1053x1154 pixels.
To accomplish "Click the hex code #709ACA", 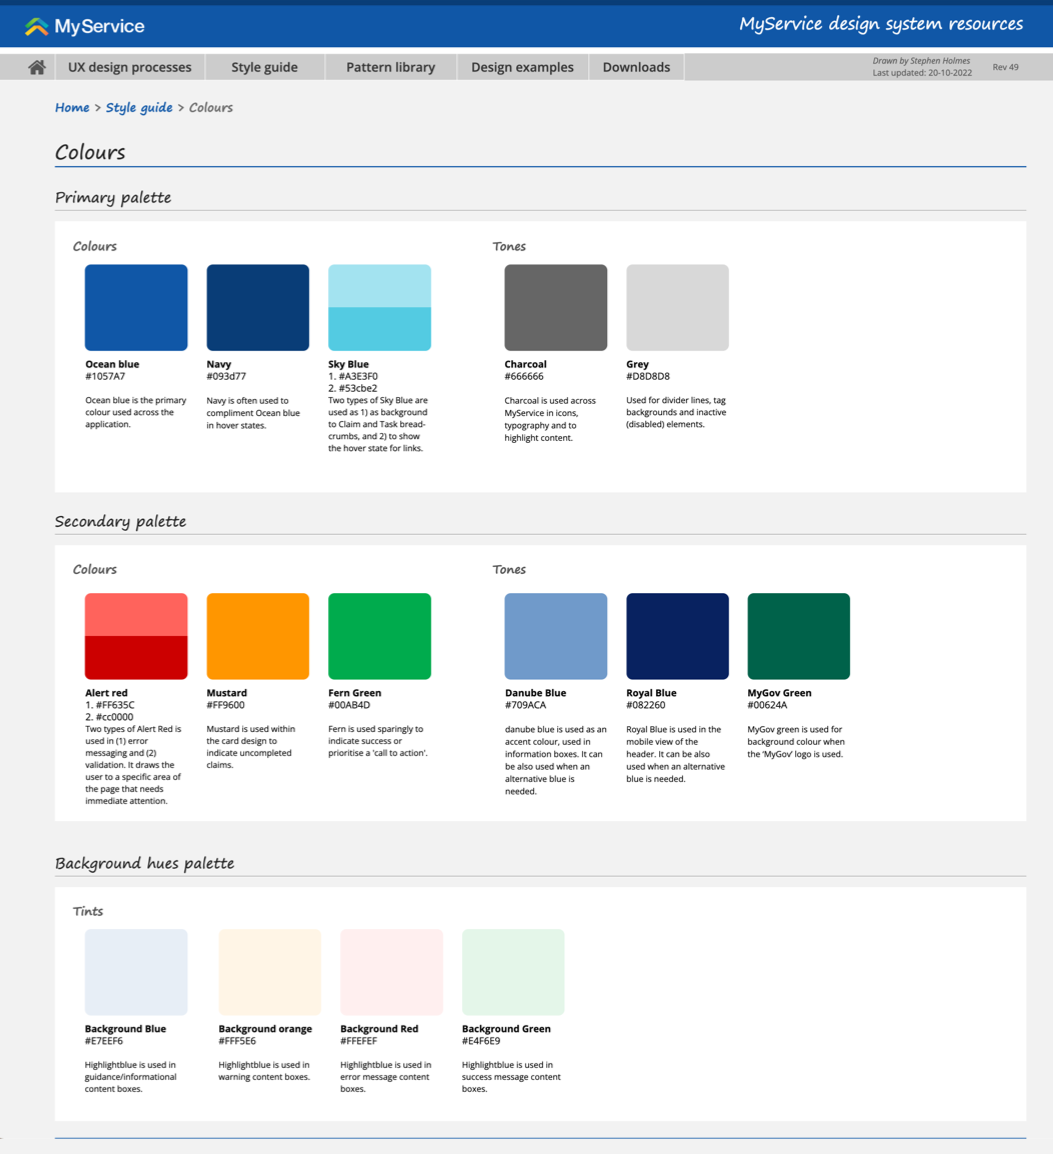I will pos(525,705).
